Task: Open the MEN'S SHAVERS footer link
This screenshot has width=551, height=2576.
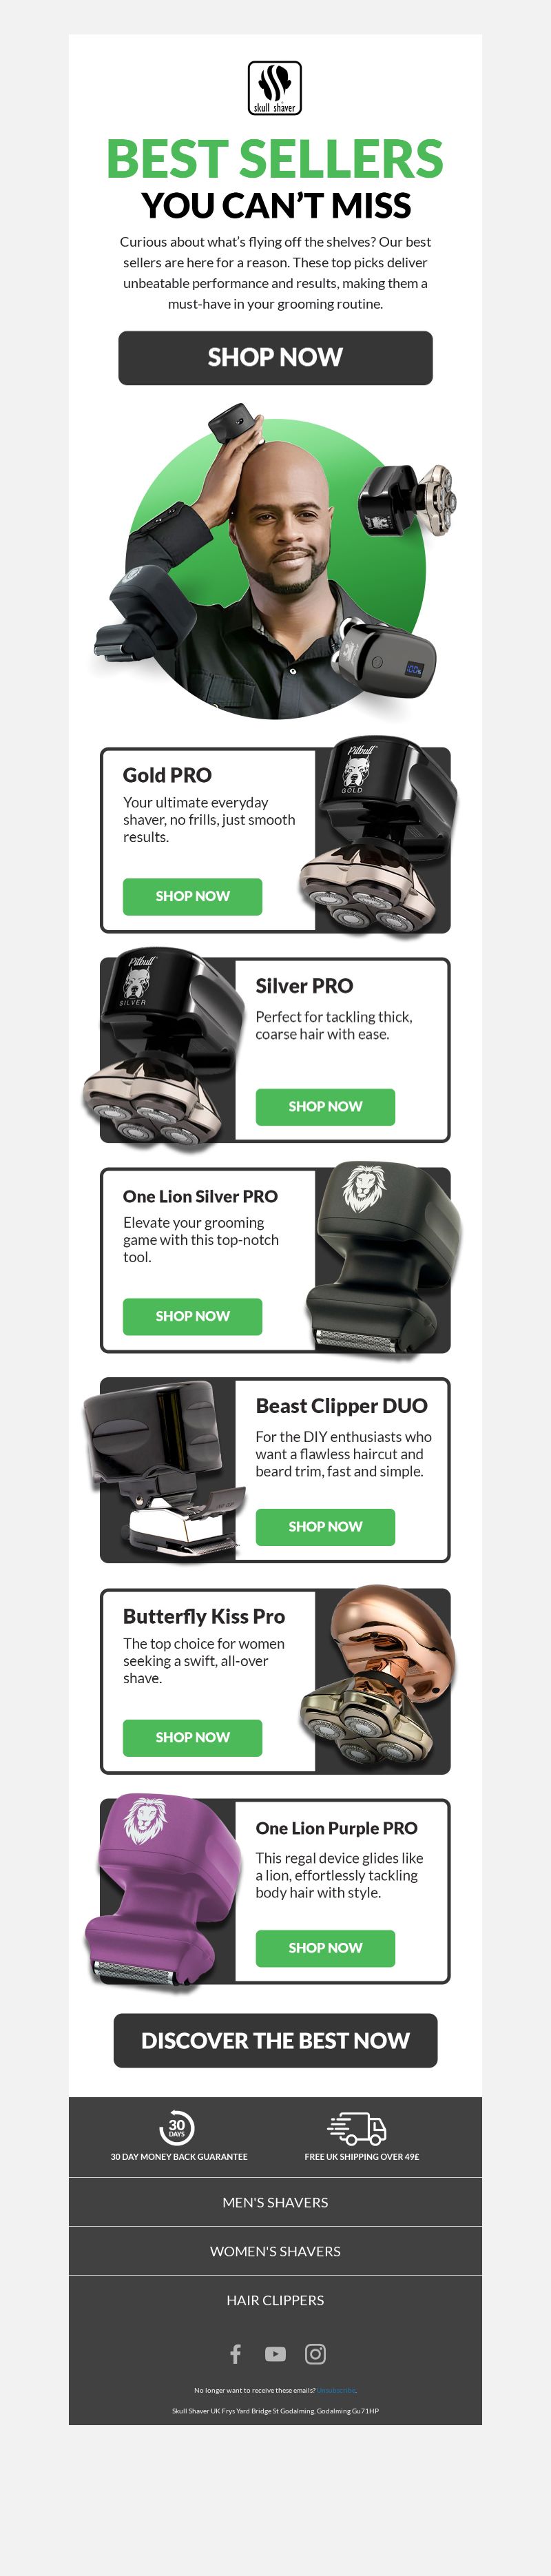Action: pyautogui.click(x=275, y=2202)
